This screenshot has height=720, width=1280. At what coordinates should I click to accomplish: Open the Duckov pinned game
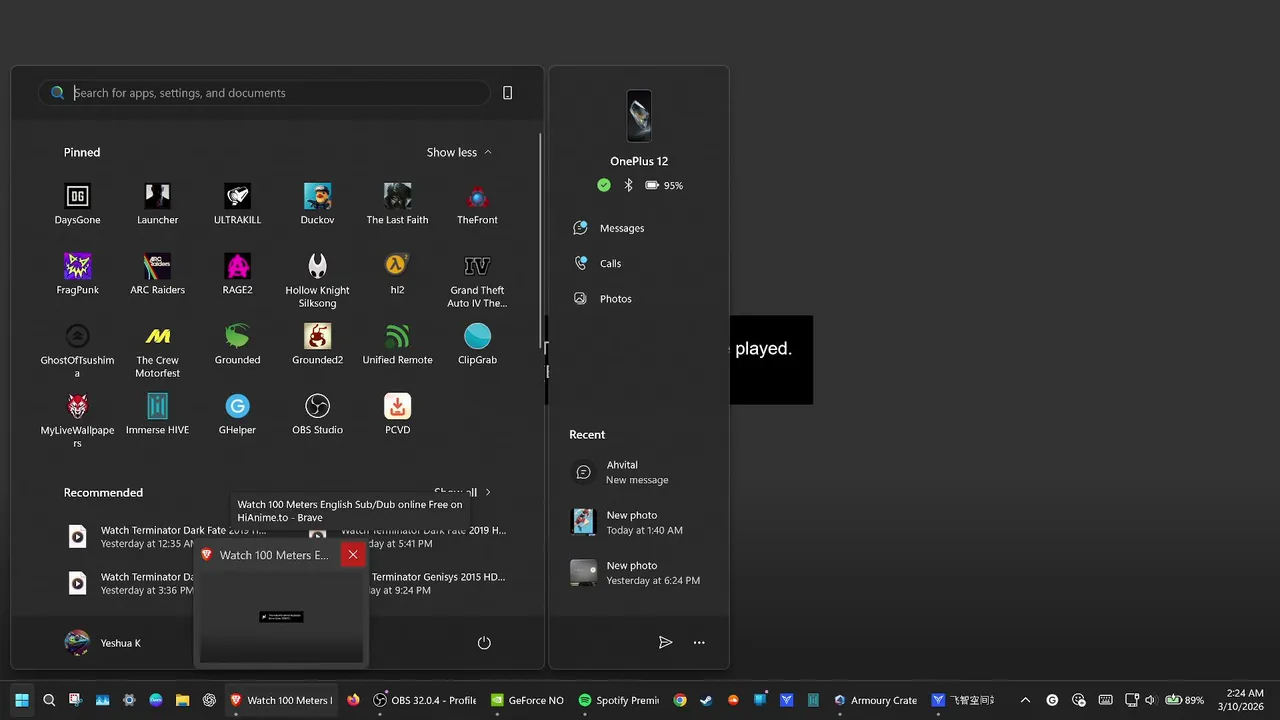pyautogui.click(x=317, y=204)
